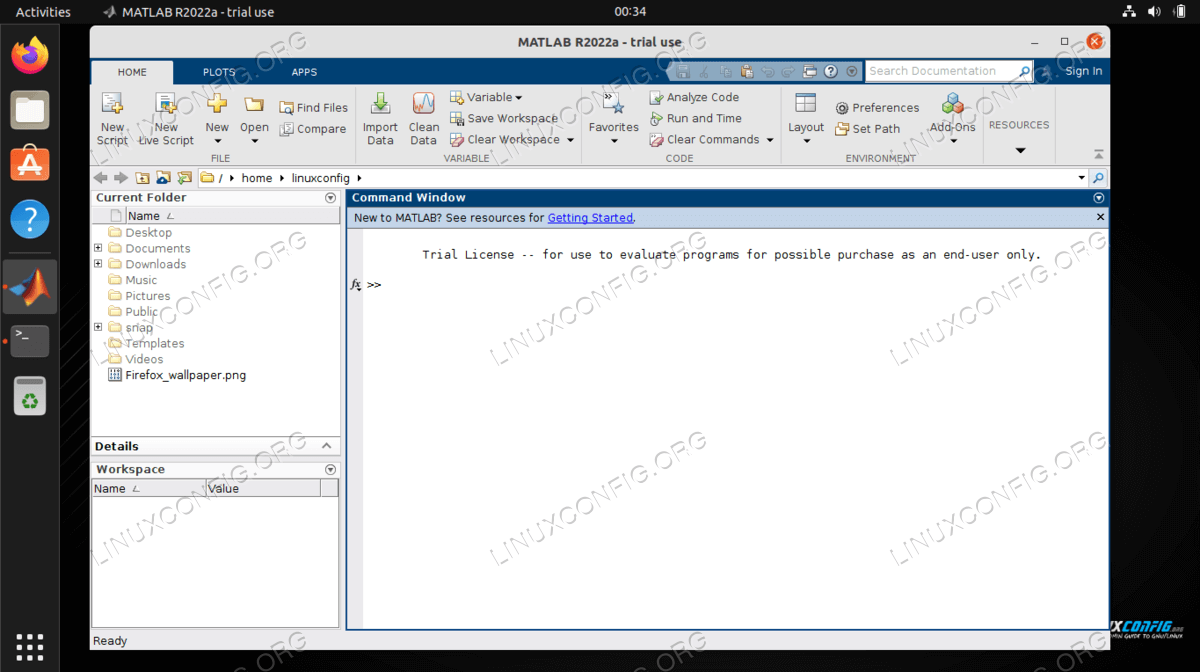Click linuxconfig in the address path
This screenshot has height=672, width=1200.
321,178
